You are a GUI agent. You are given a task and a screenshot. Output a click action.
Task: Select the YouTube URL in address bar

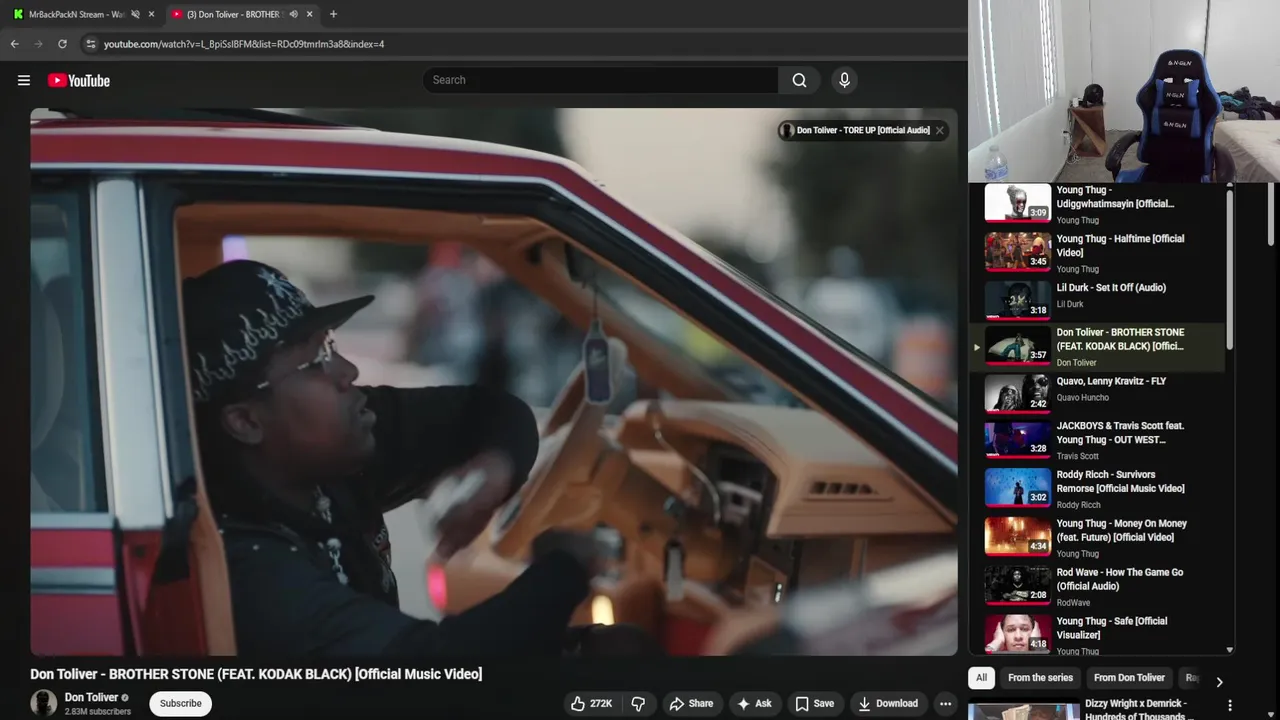point(244,44)
